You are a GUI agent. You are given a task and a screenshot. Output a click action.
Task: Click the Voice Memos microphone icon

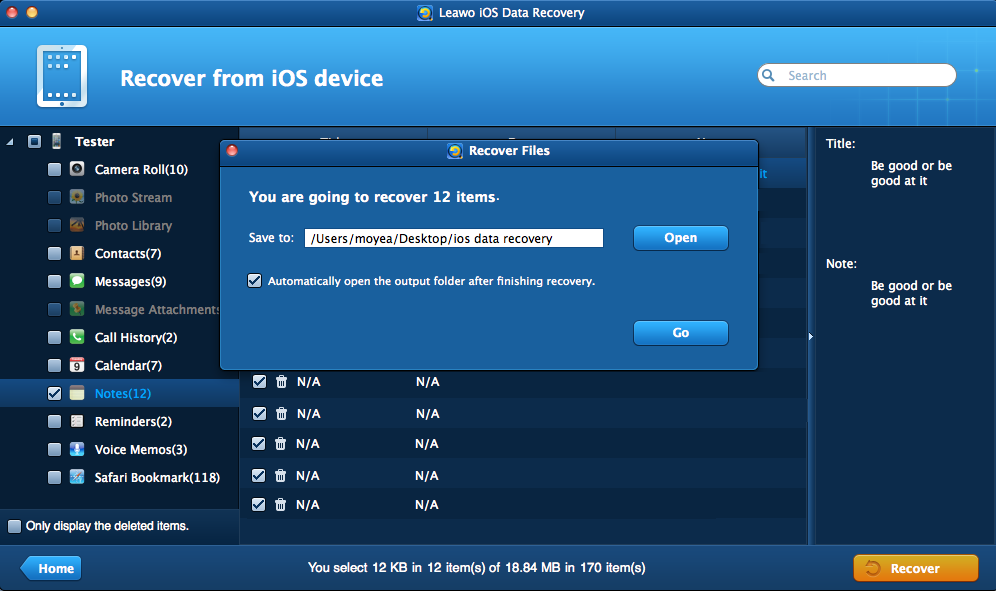[77, 449]
